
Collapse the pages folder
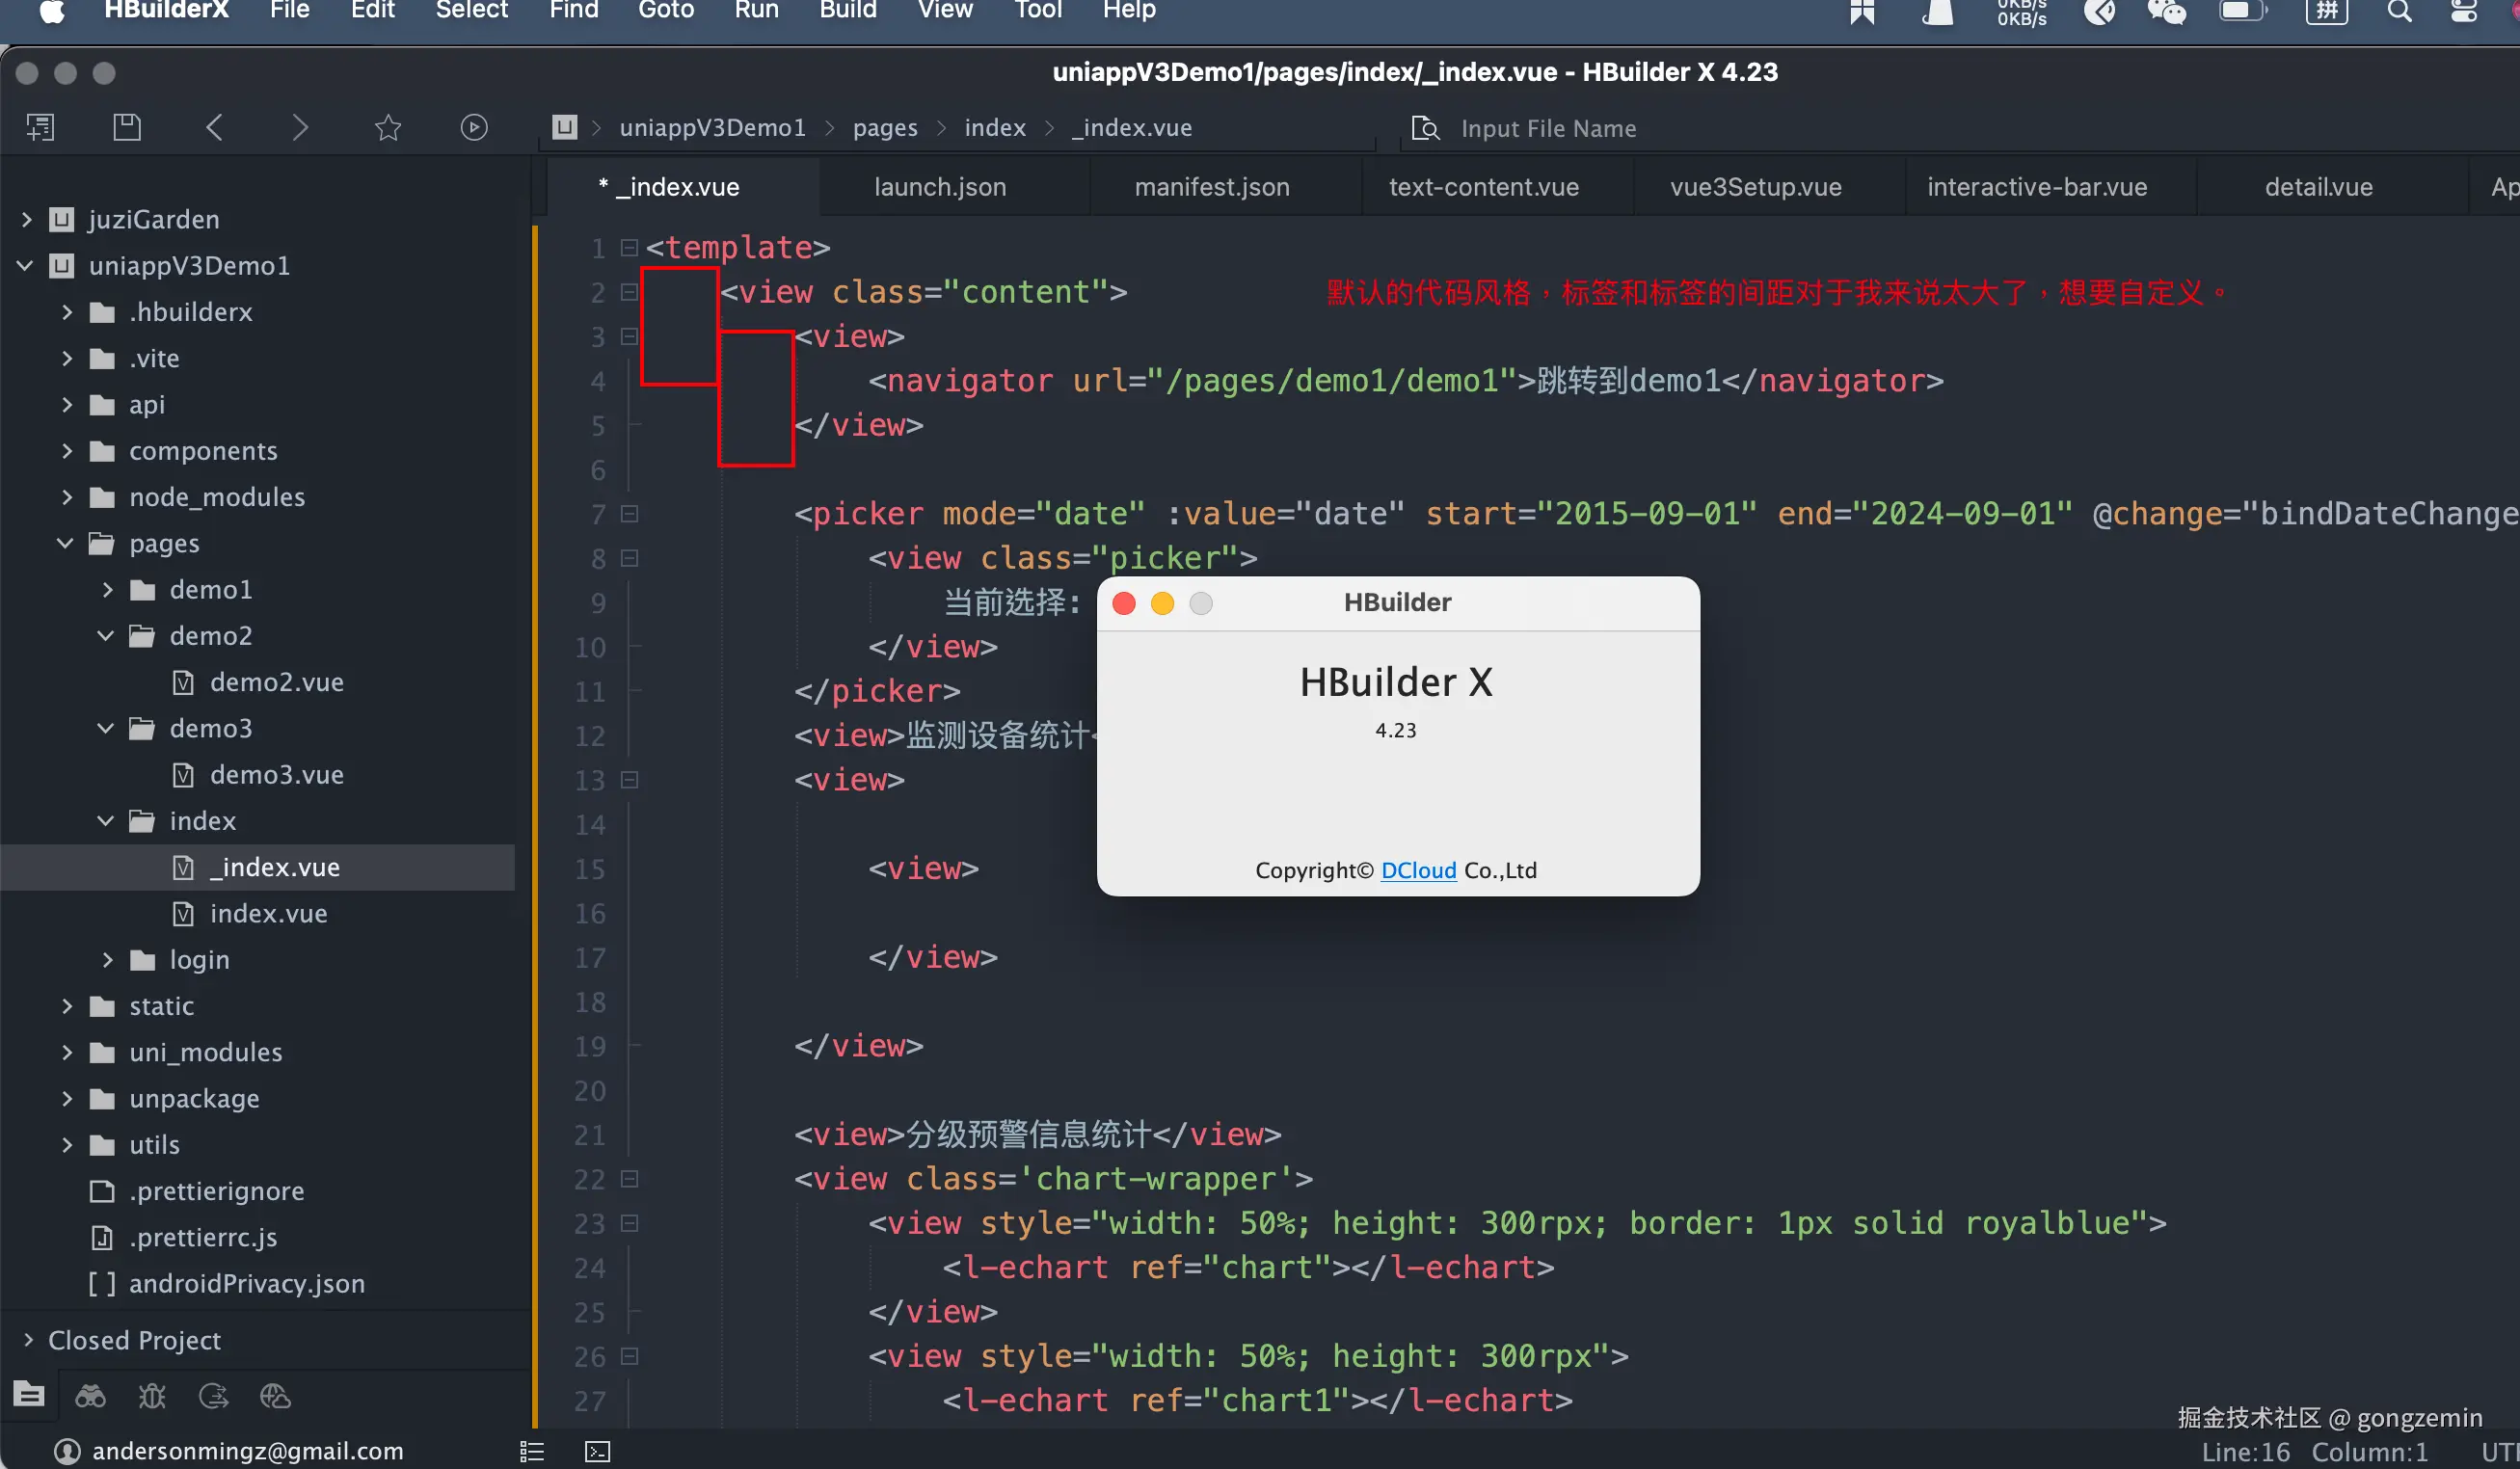(66, 543)
